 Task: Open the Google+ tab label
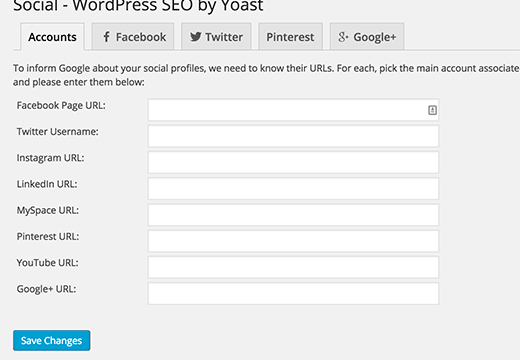tap(375, 37)
